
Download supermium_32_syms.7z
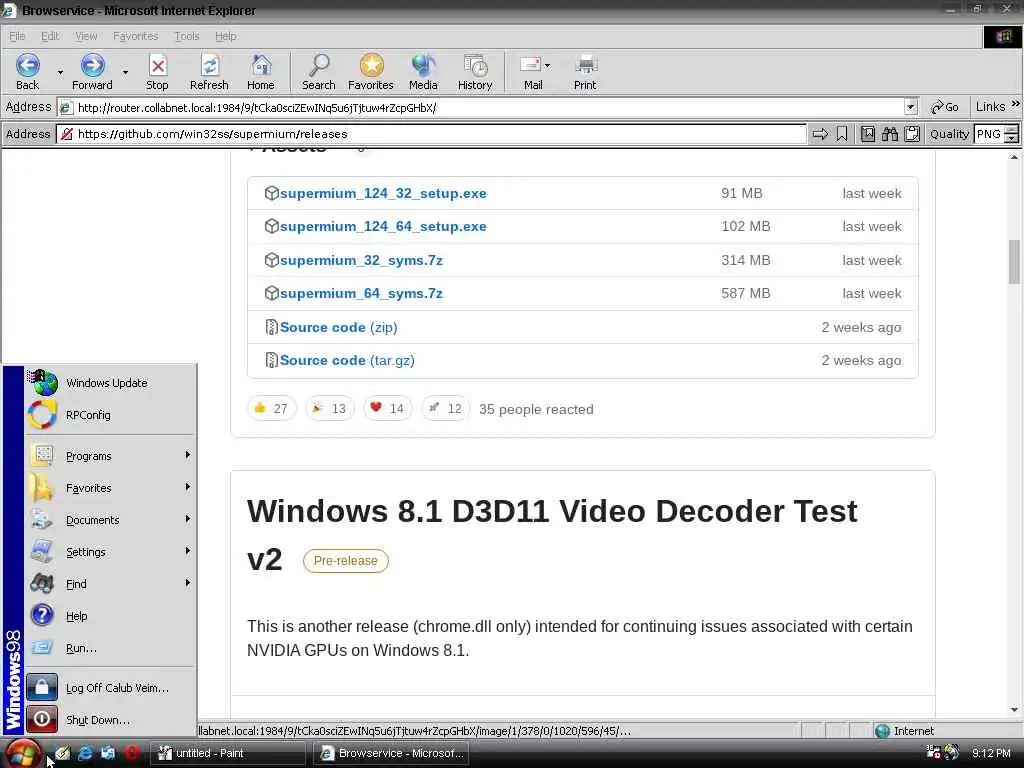(361, 260)
